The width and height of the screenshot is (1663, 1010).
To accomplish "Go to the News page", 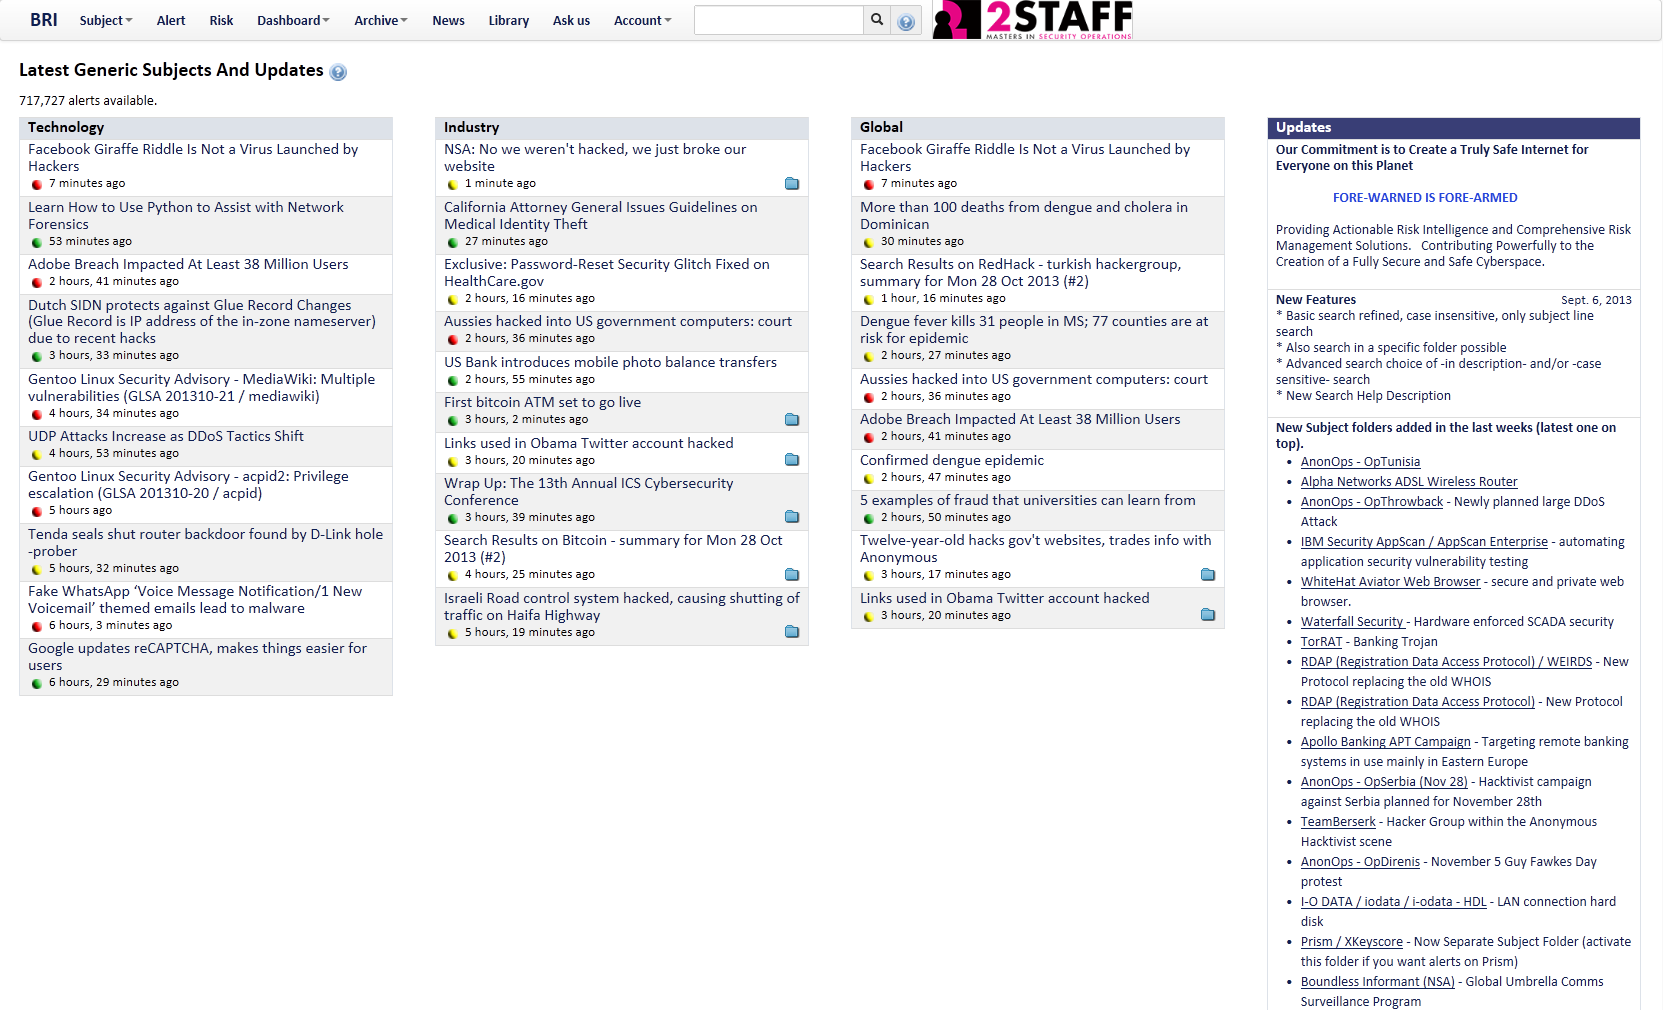I will [448, 20].
